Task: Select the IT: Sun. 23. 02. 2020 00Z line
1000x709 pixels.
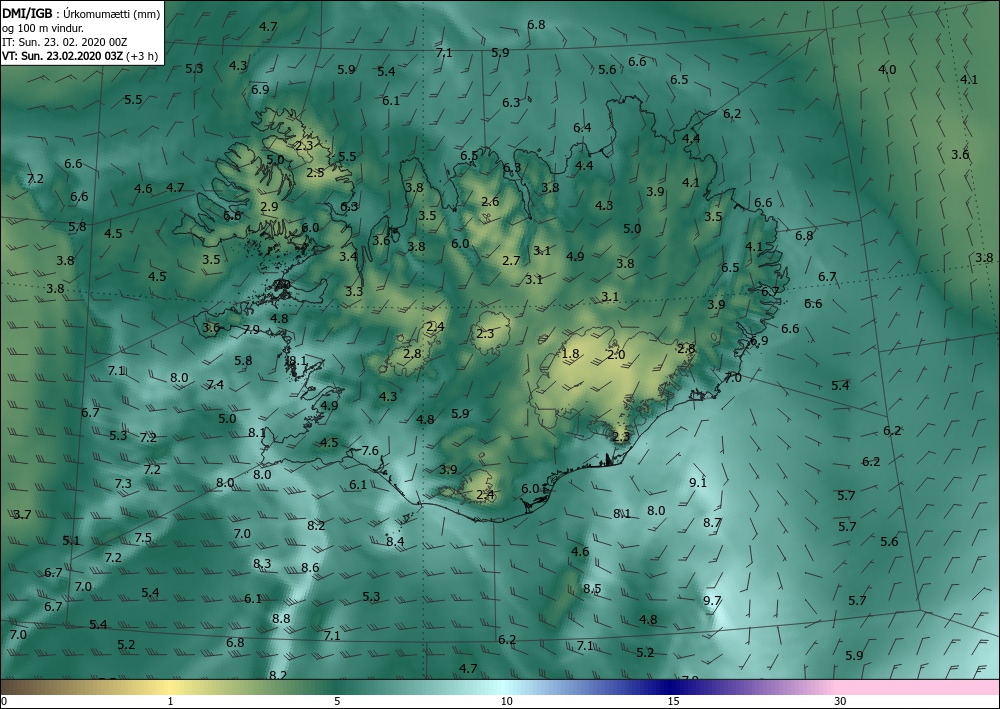Action: (x=65, y=42)
